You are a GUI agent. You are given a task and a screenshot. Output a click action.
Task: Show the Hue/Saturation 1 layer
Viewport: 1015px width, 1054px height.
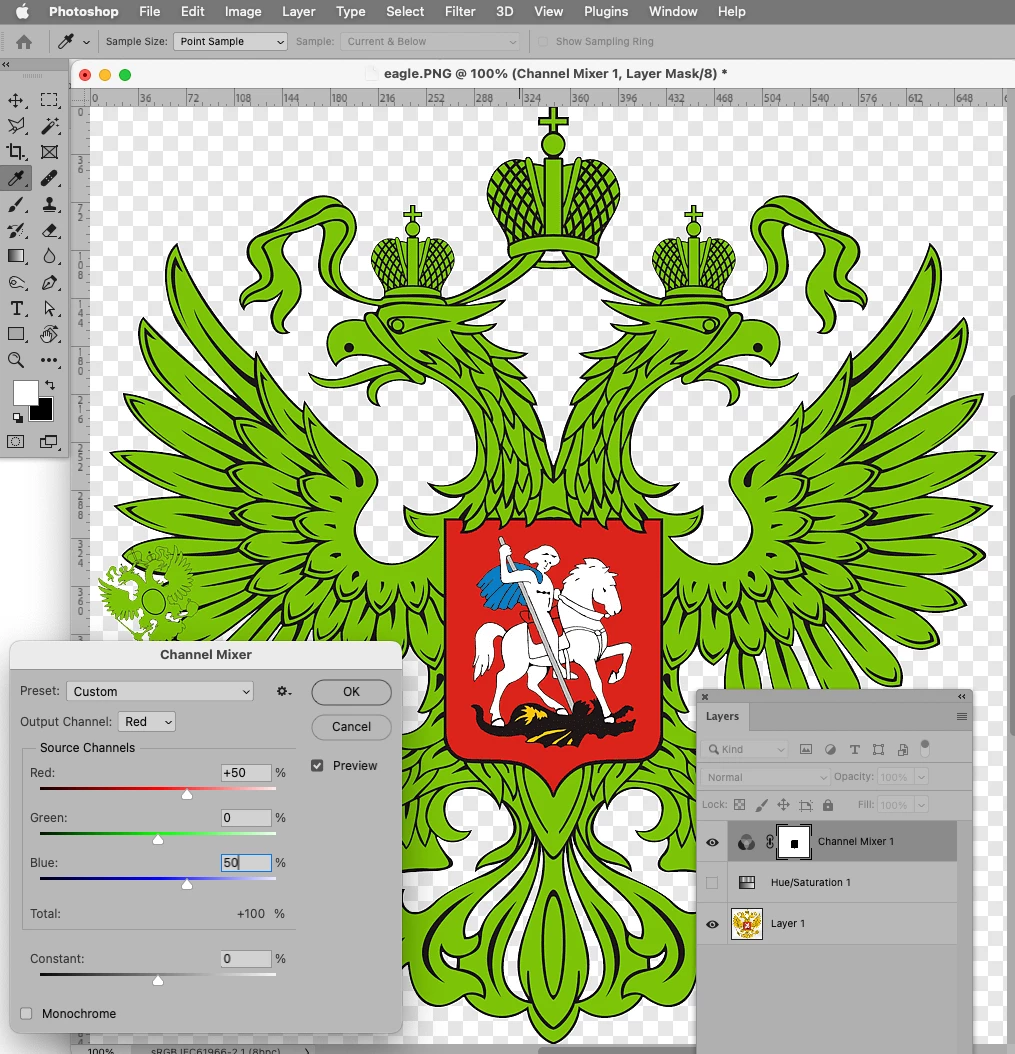(713, 883)
